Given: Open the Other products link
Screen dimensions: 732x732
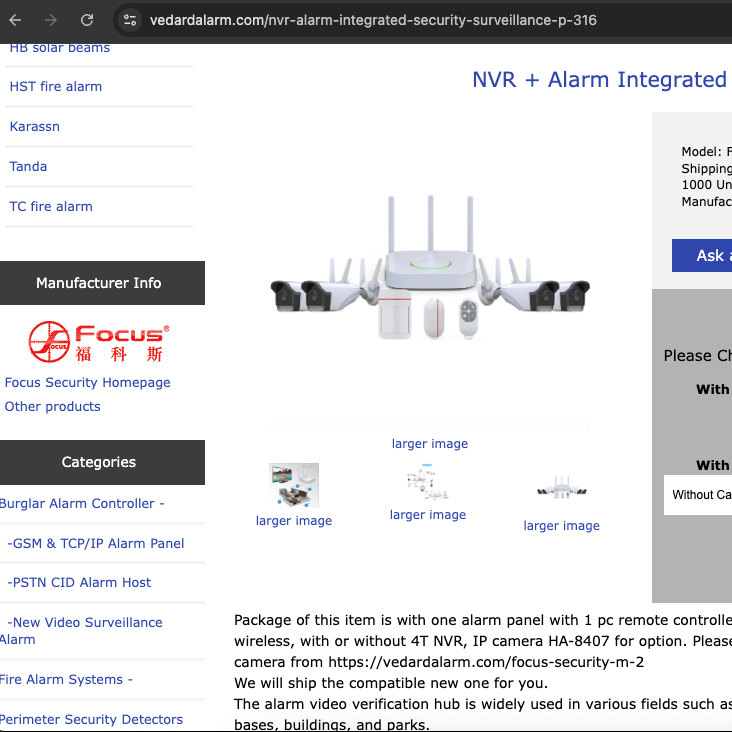Looking at the screenshot, I should point(52,406).
